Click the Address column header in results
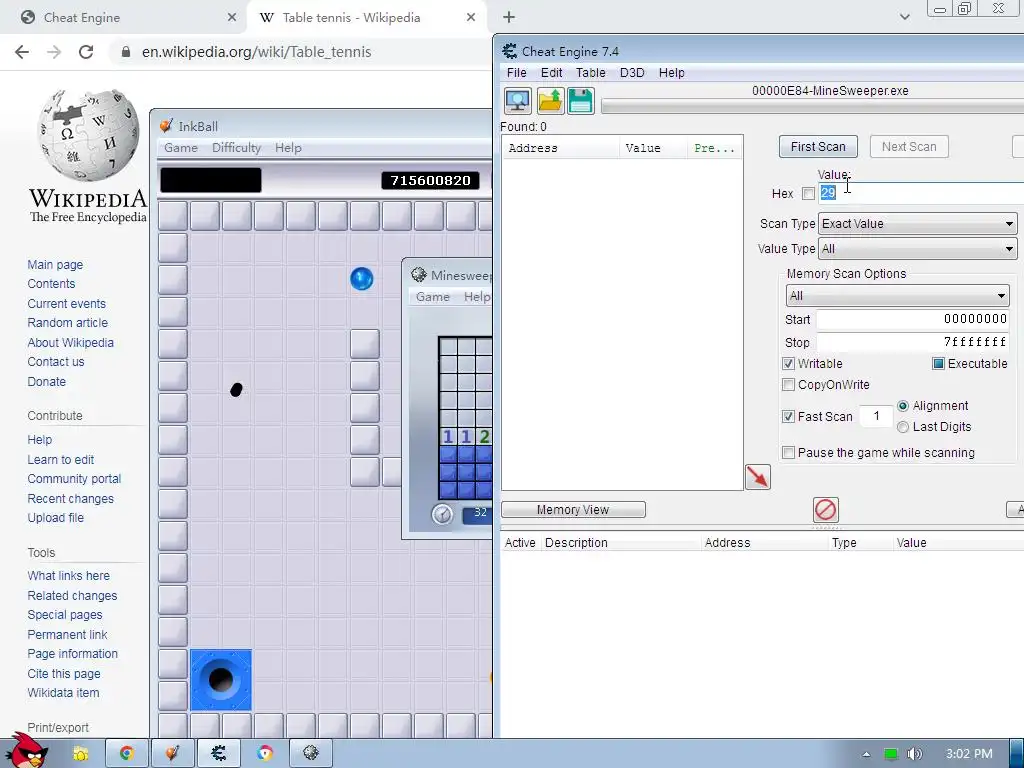 561,148
